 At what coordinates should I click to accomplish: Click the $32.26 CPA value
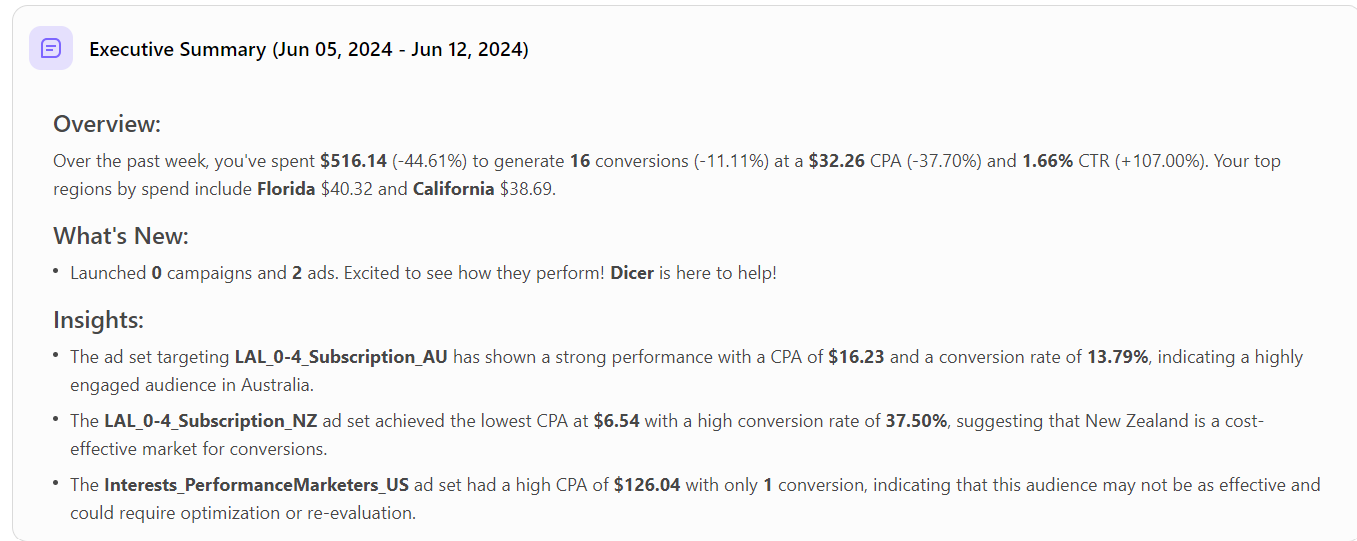tap(836, 161)
